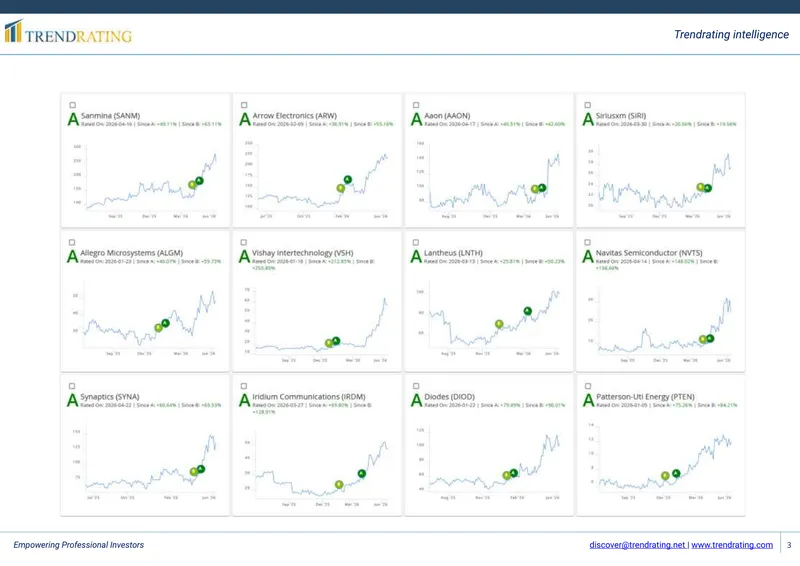Click light green B marker on Arrow Electronics chart
The width and height of the screenshot is (800, 566).
pos(341,188)
